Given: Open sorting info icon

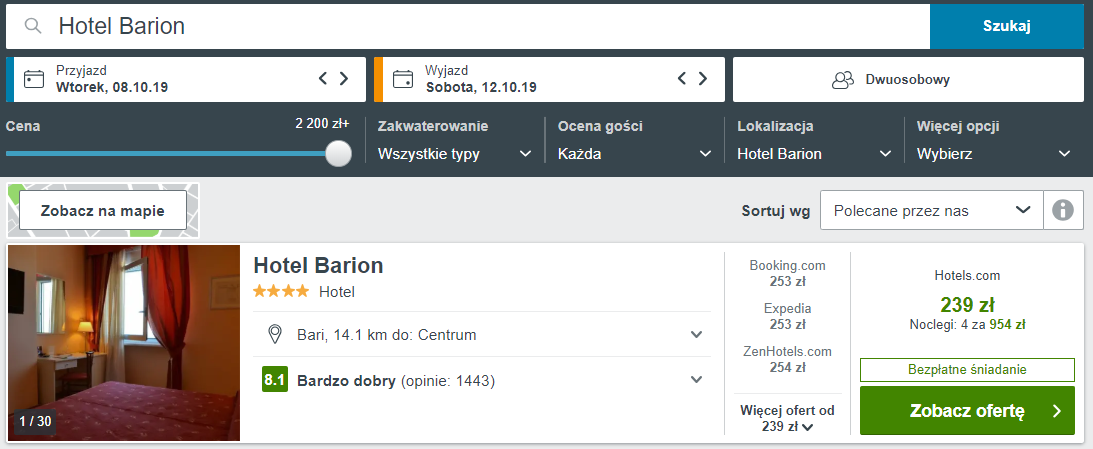Looking at the screenshot, I should 1063,210.
